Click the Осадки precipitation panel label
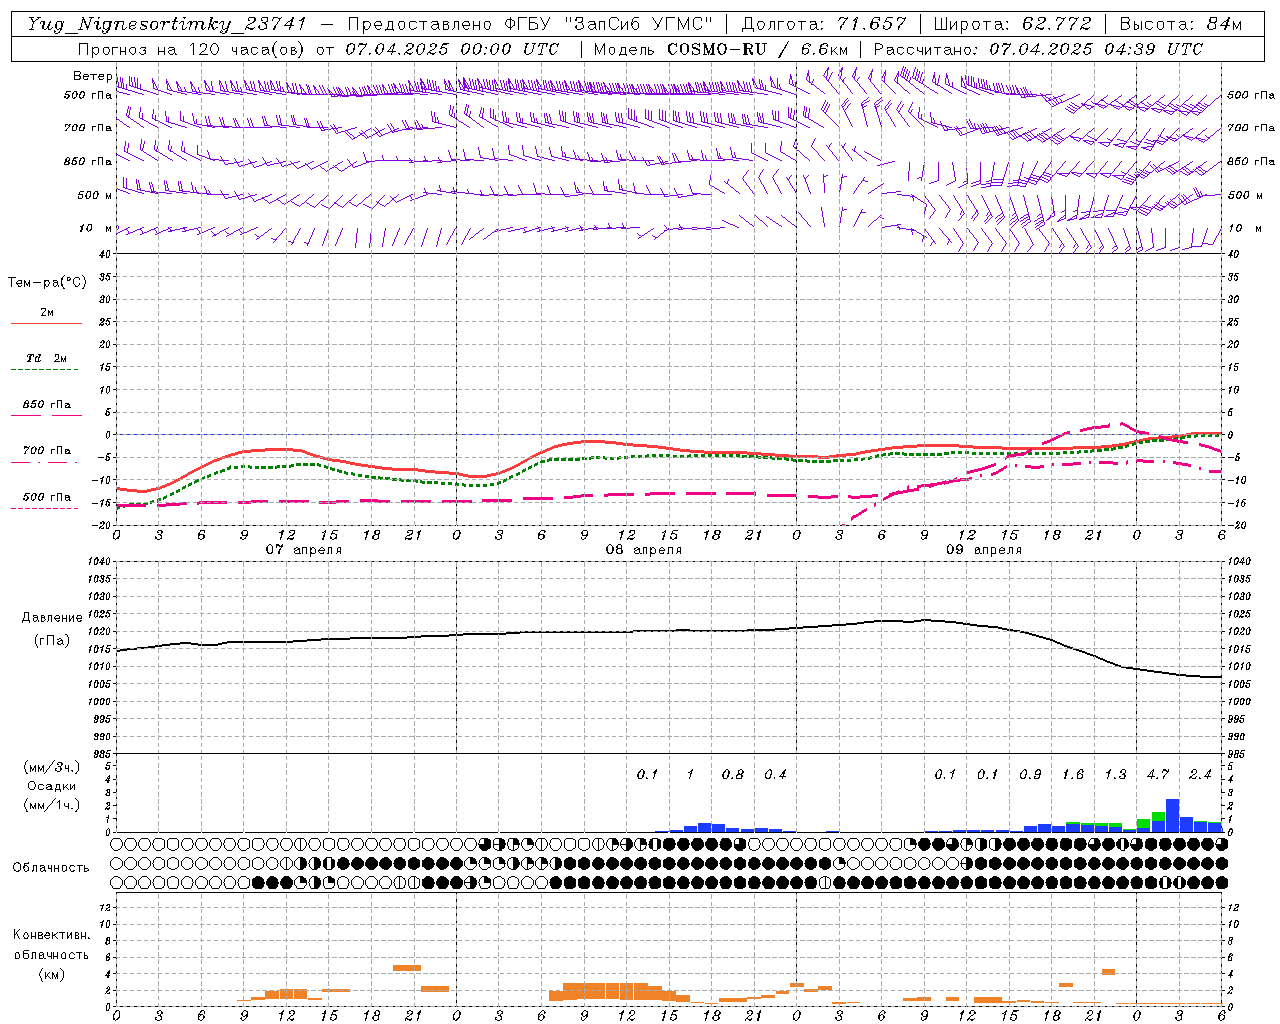The image size is (1280, 1024). (x=51, y=786)
